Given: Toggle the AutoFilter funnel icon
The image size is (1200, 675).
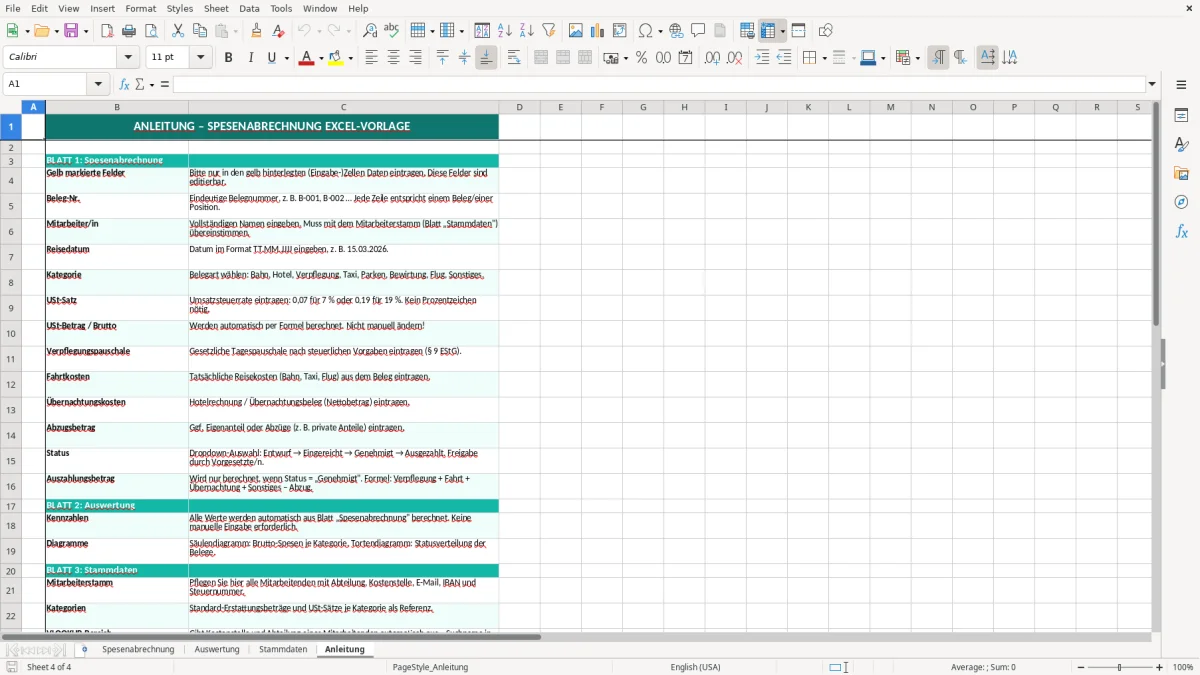Looking at the screenshot, I should [x=548, y=31].
